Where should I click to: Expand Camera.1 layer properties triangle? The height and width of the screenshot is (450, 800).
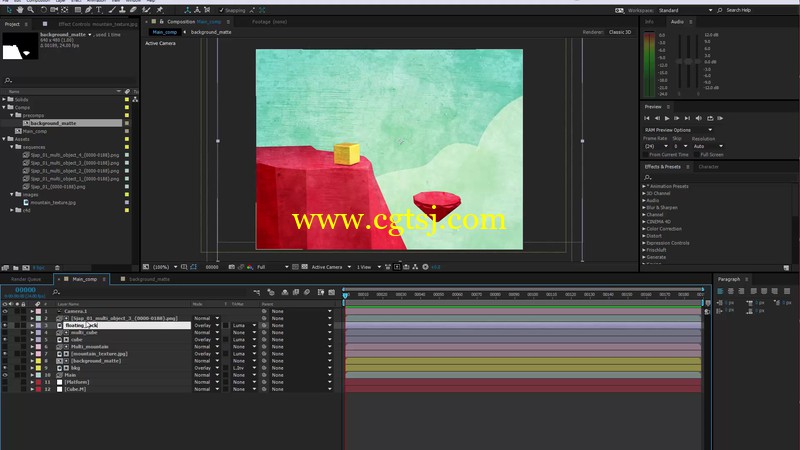(32, 311)
